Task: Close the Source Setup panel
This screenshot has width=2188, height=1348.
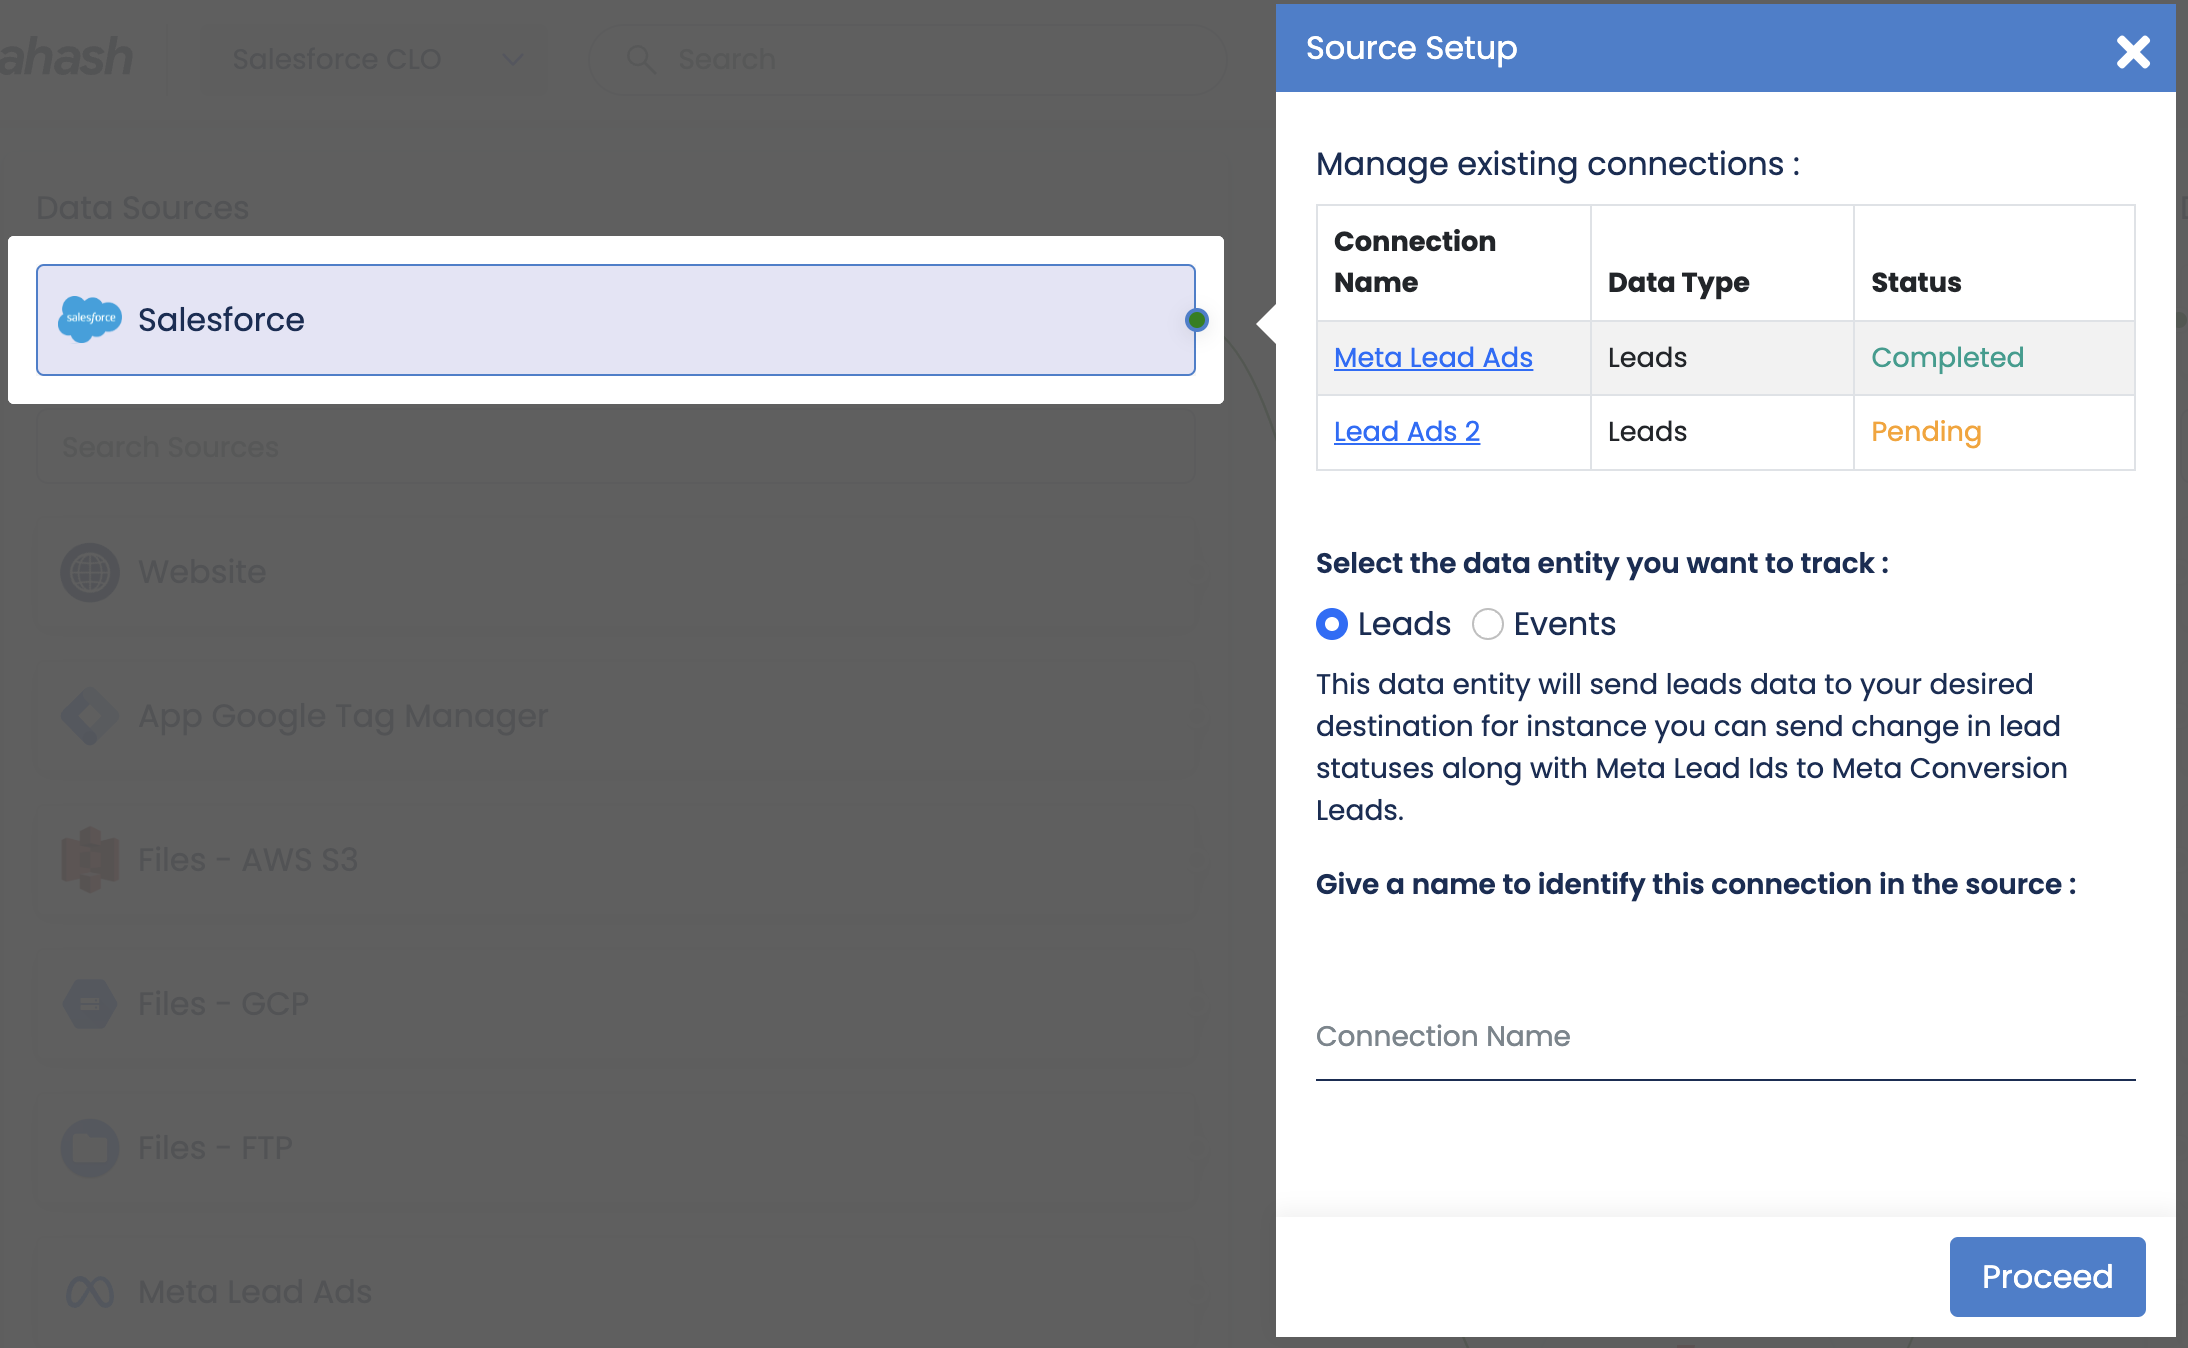Action: point(2133,51)
